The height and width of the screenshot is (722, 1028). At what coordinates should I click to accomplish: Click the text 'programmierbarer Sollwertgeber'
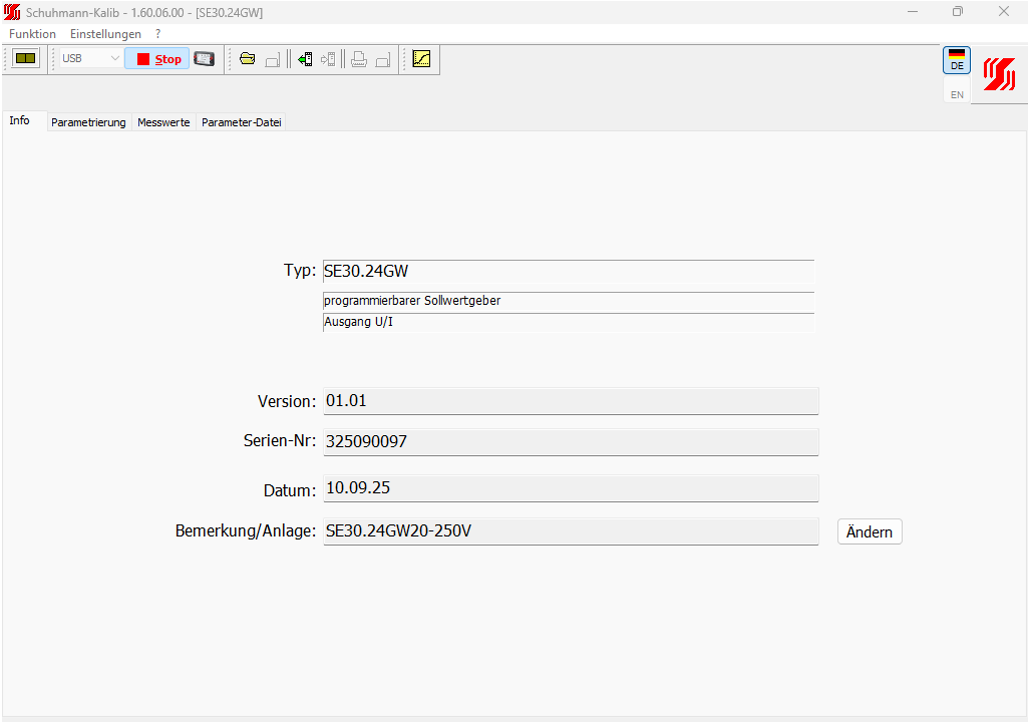click(x=412, y=301)
